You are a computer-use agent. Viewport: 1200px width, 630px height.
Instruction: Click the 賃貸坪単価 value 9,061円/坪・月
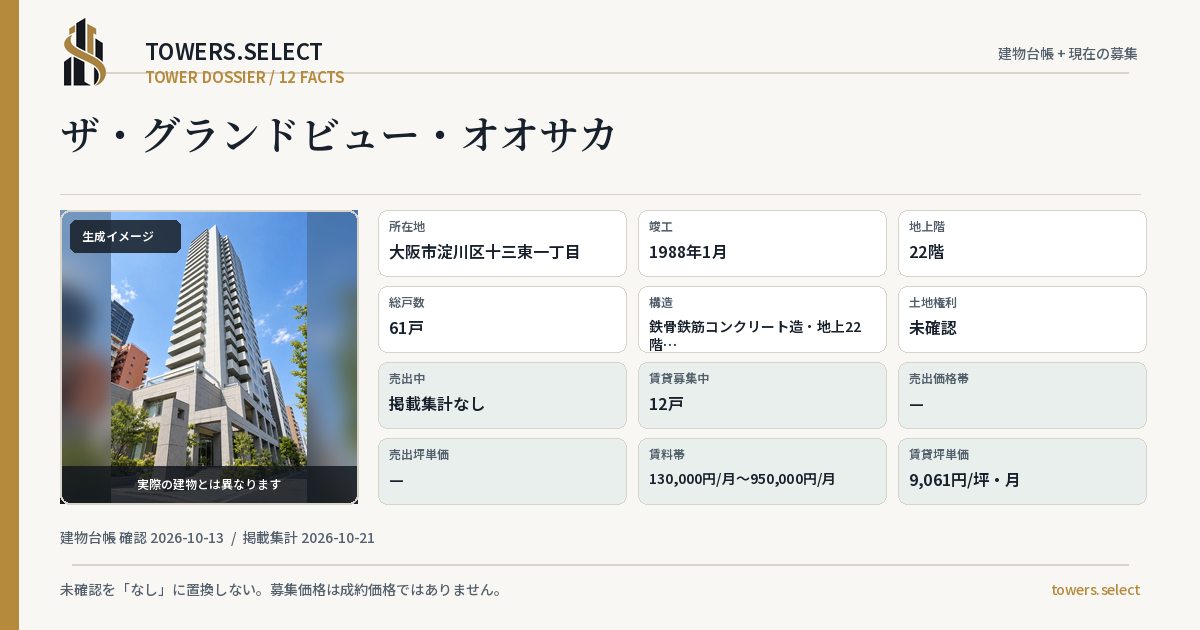965,480
